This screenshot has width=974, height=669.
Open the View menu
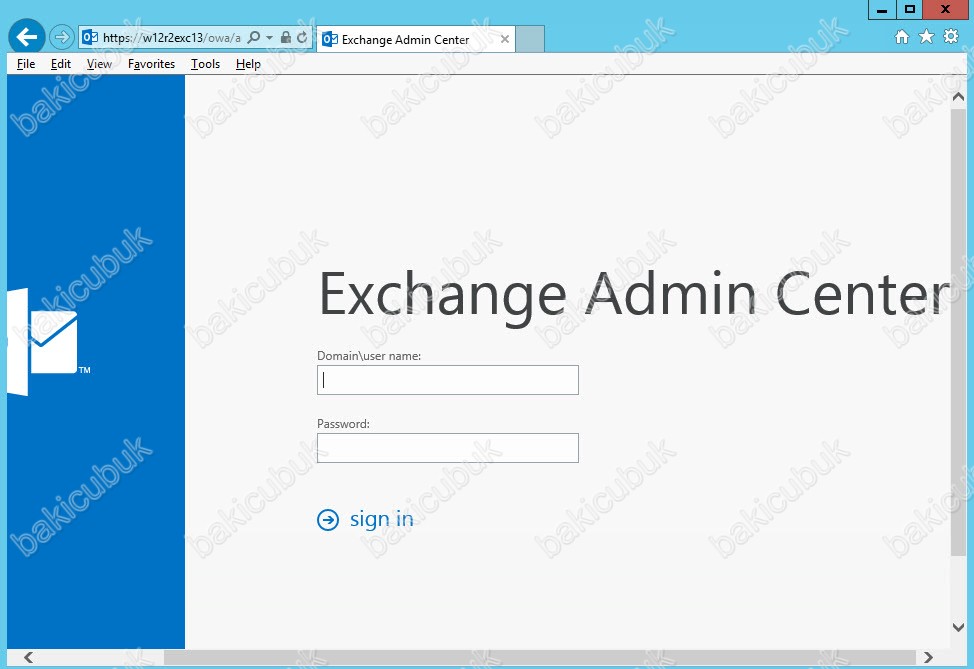(x=99, y=64)
